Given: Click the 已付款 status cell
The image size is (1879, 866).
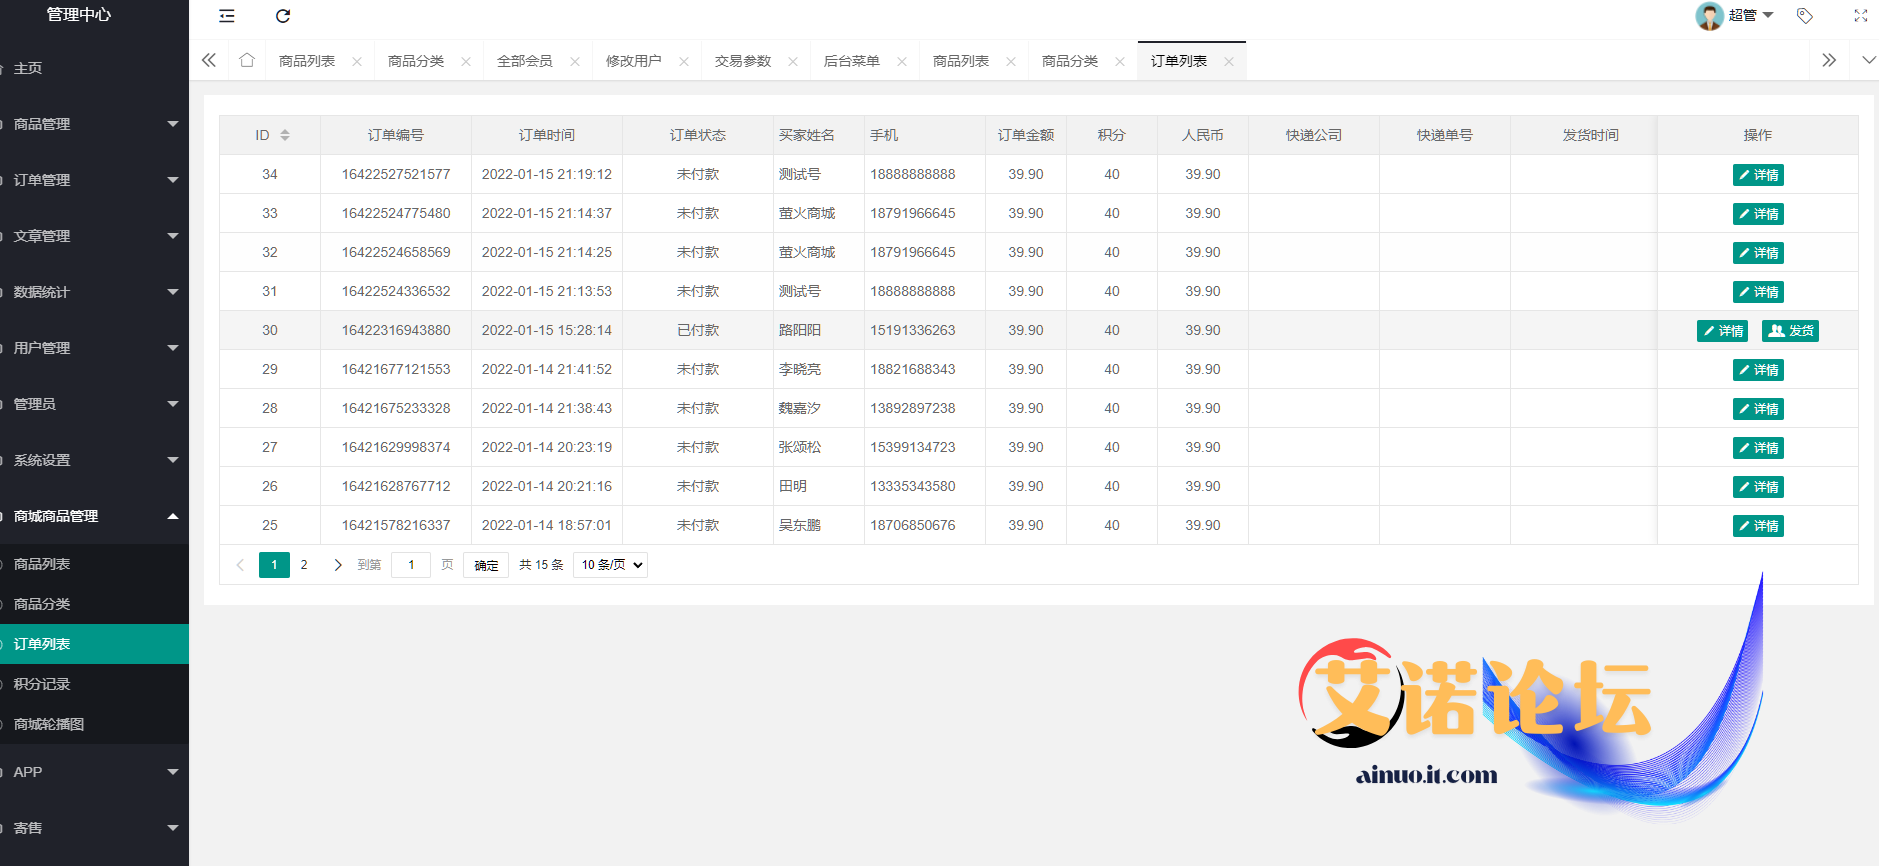Looking at the screenshot, I should coord(698,330).
